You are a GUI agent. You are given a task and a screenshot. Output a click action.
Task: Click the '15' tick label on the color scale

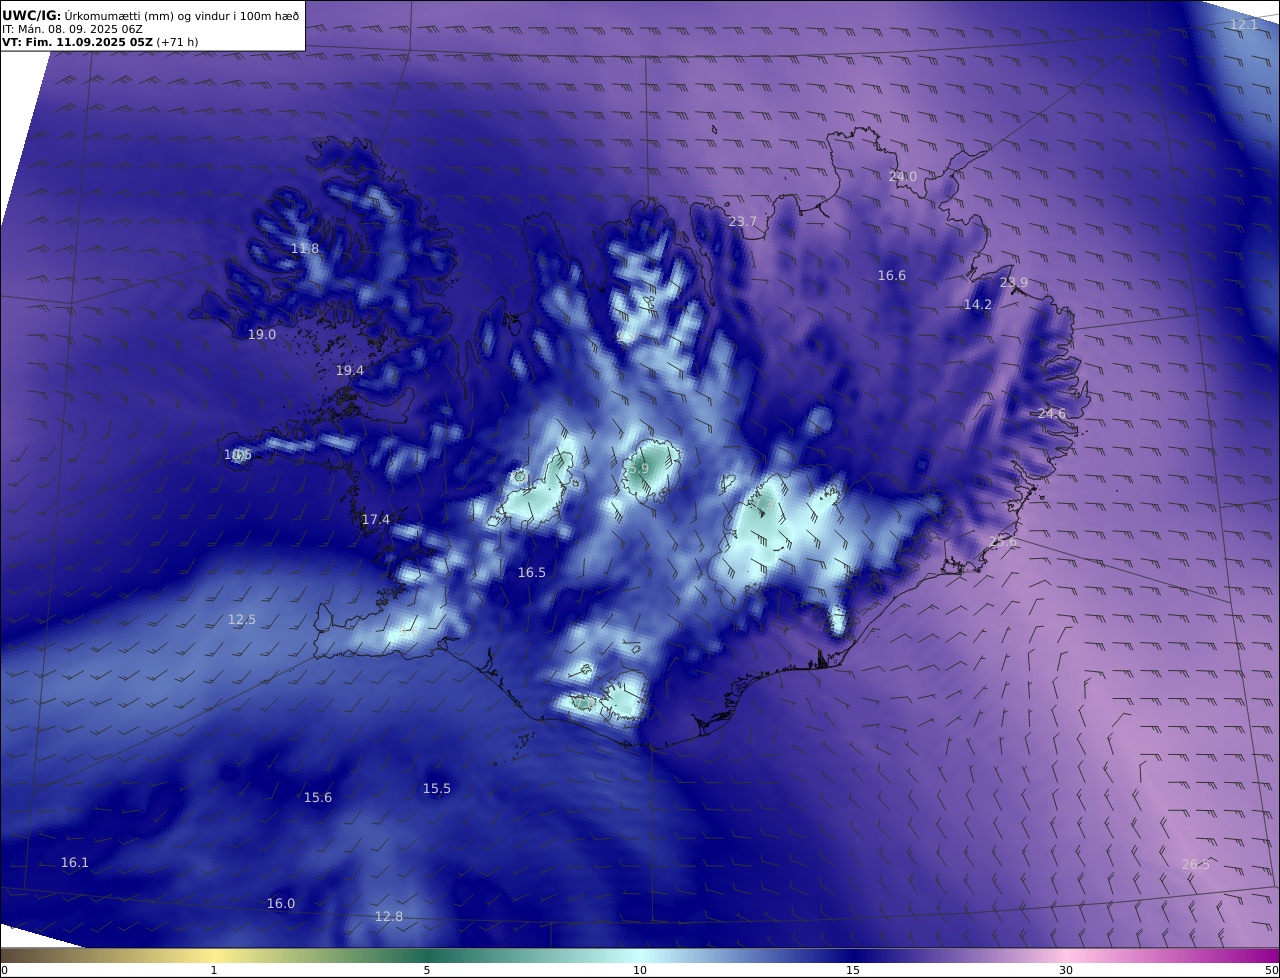click(853, 970)
